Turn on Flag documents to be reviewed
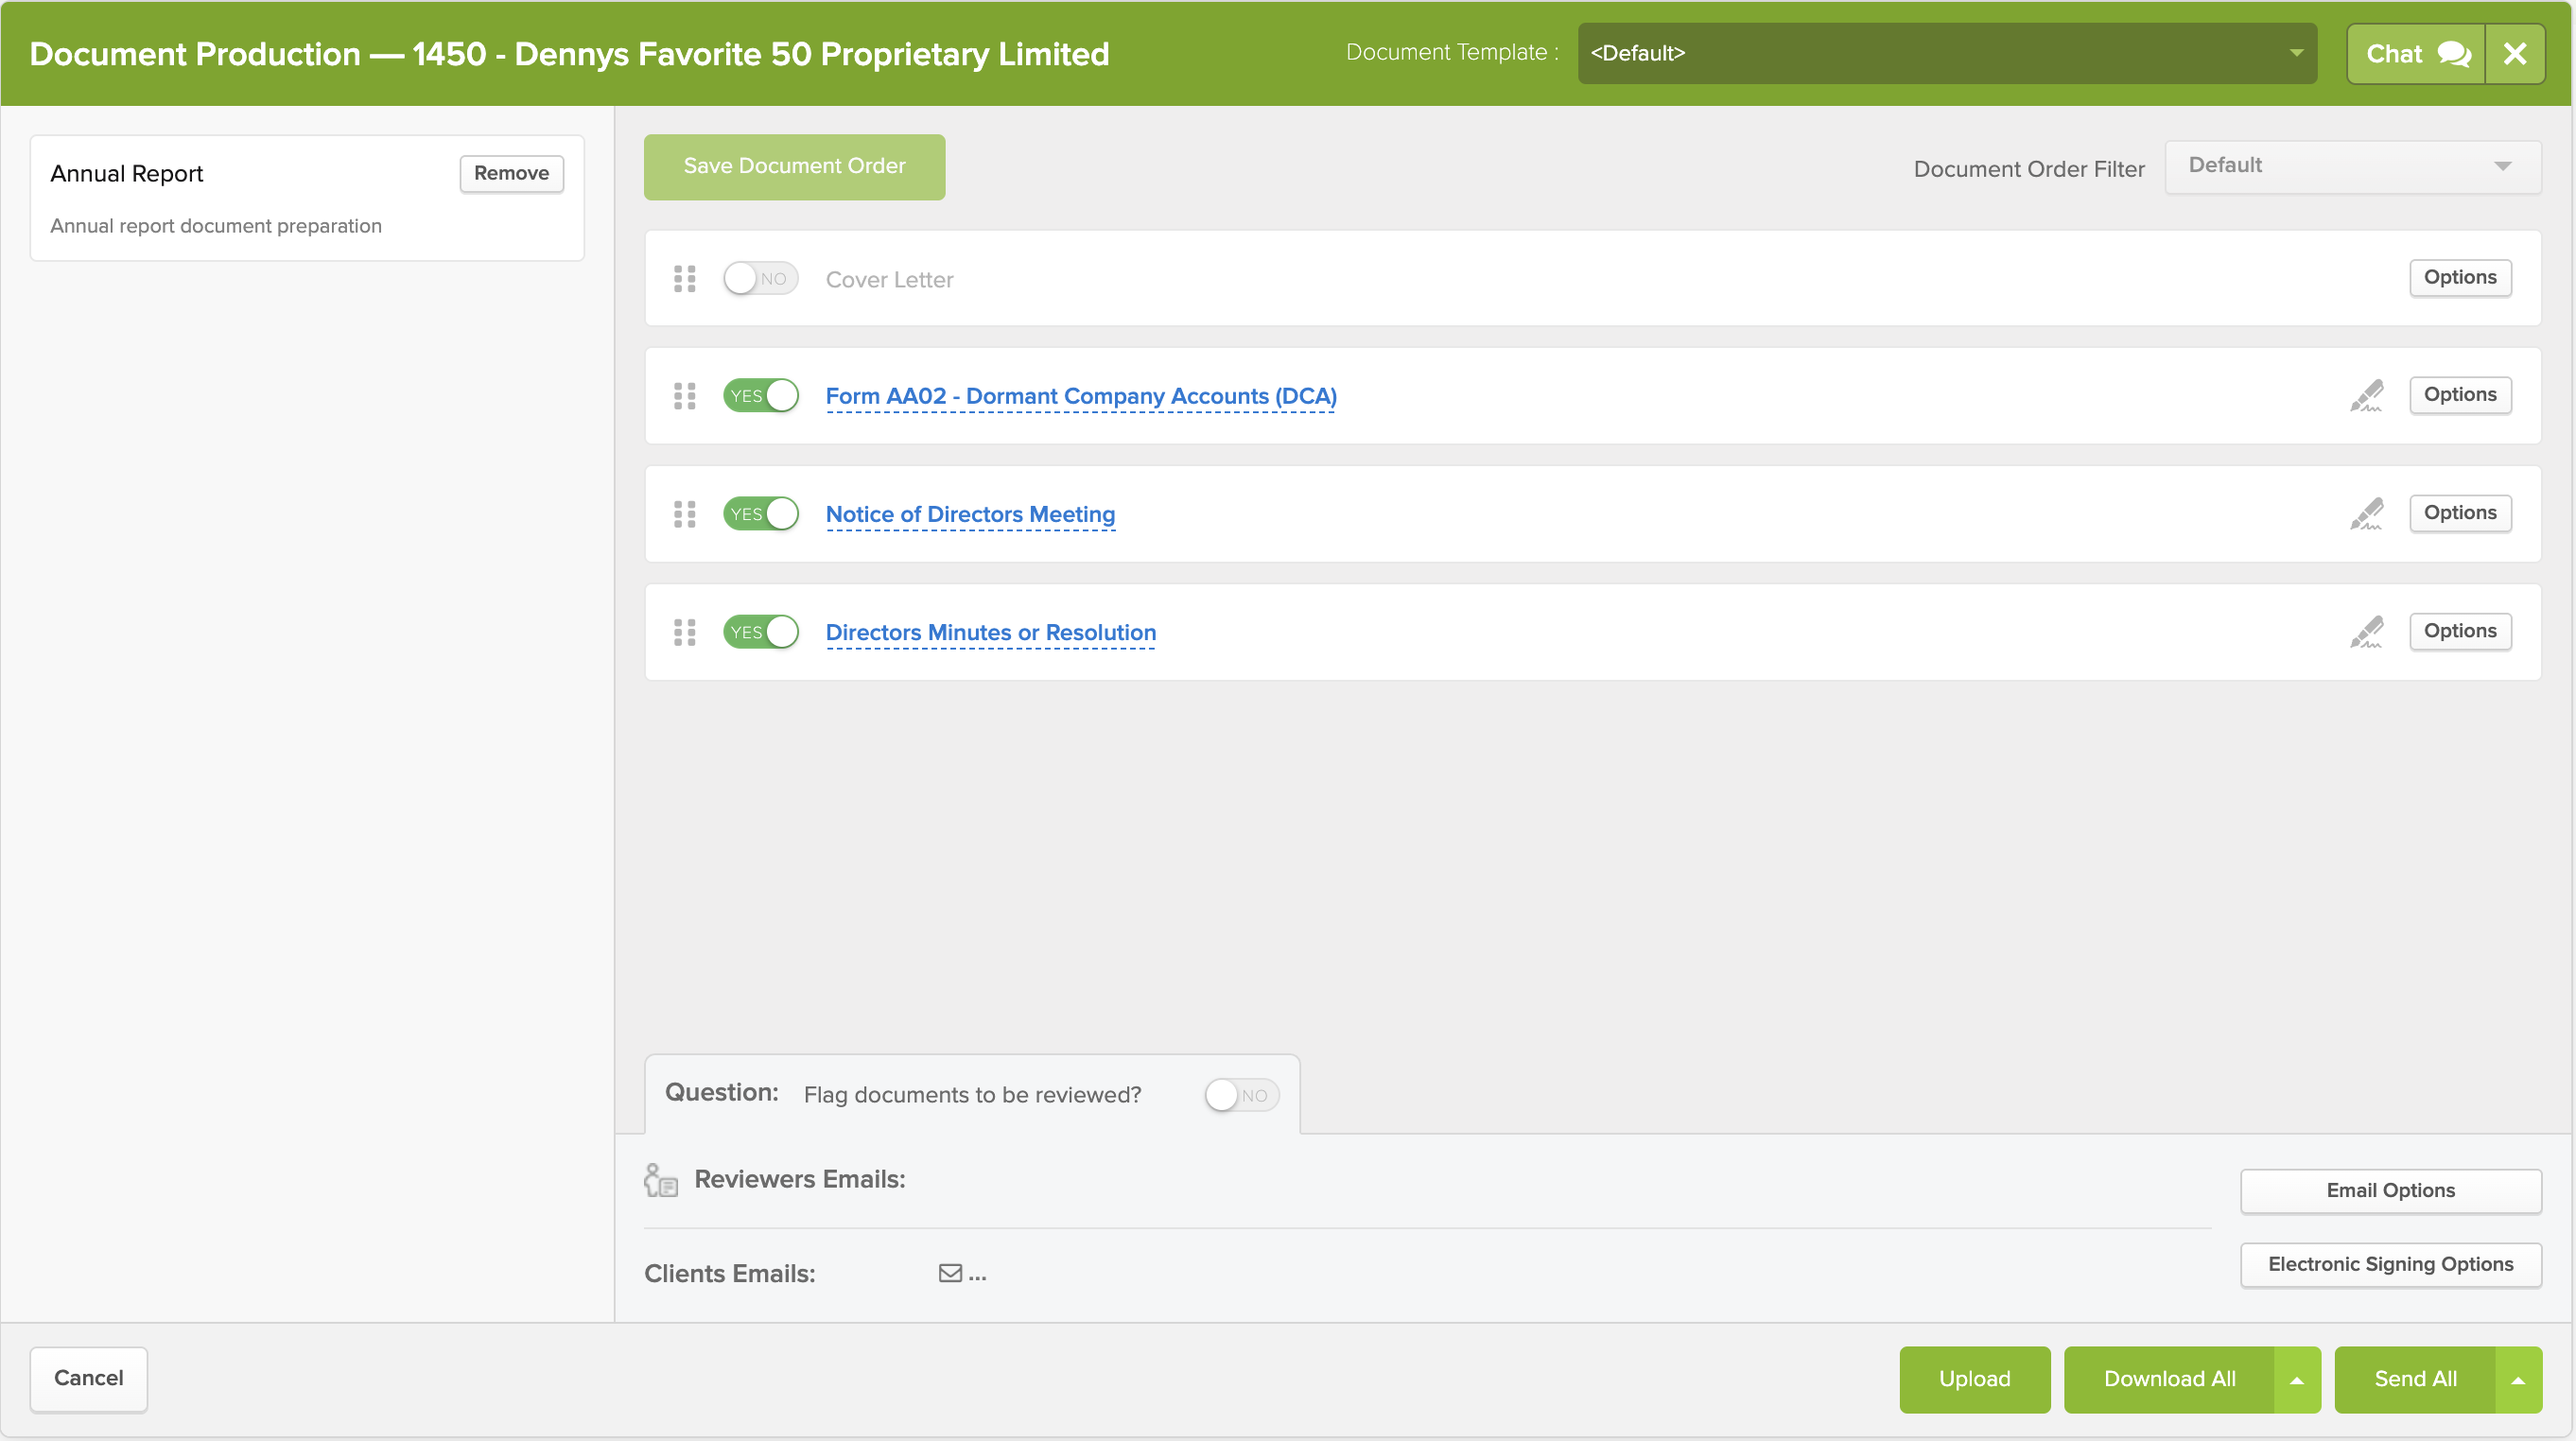The width and height of the screenshot is (2576, 1441). pyautogui.click(x=1241, y=1095)
